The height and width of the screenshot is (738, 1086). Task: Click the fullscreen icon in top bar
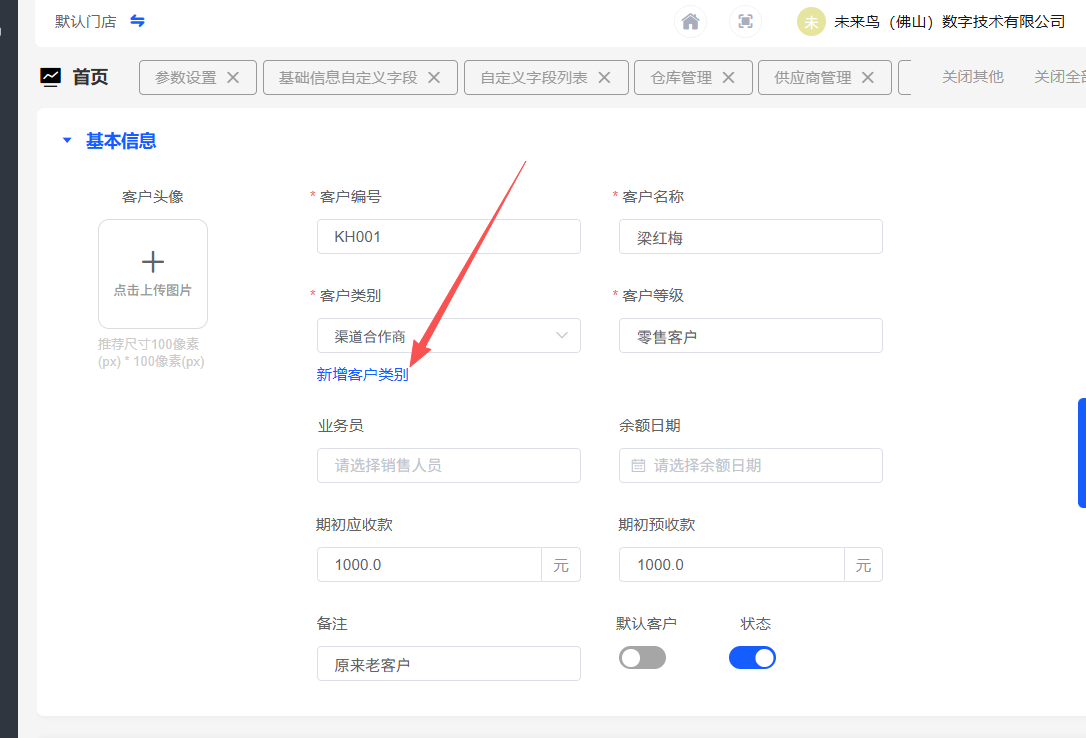[745, 21]
